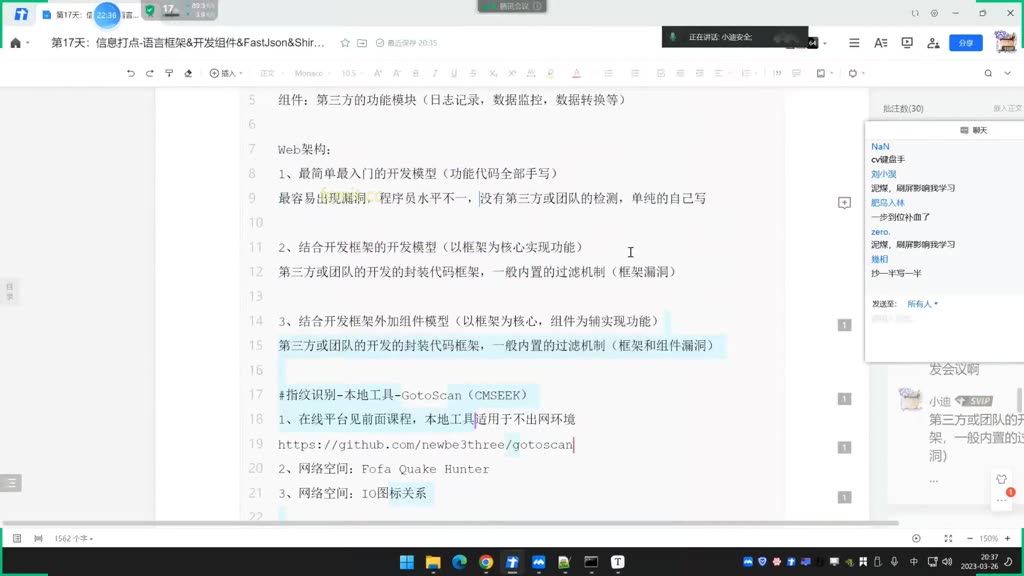Open Google Chrome from taskbar
This screenshot has height=576, width=1024.
486,562
